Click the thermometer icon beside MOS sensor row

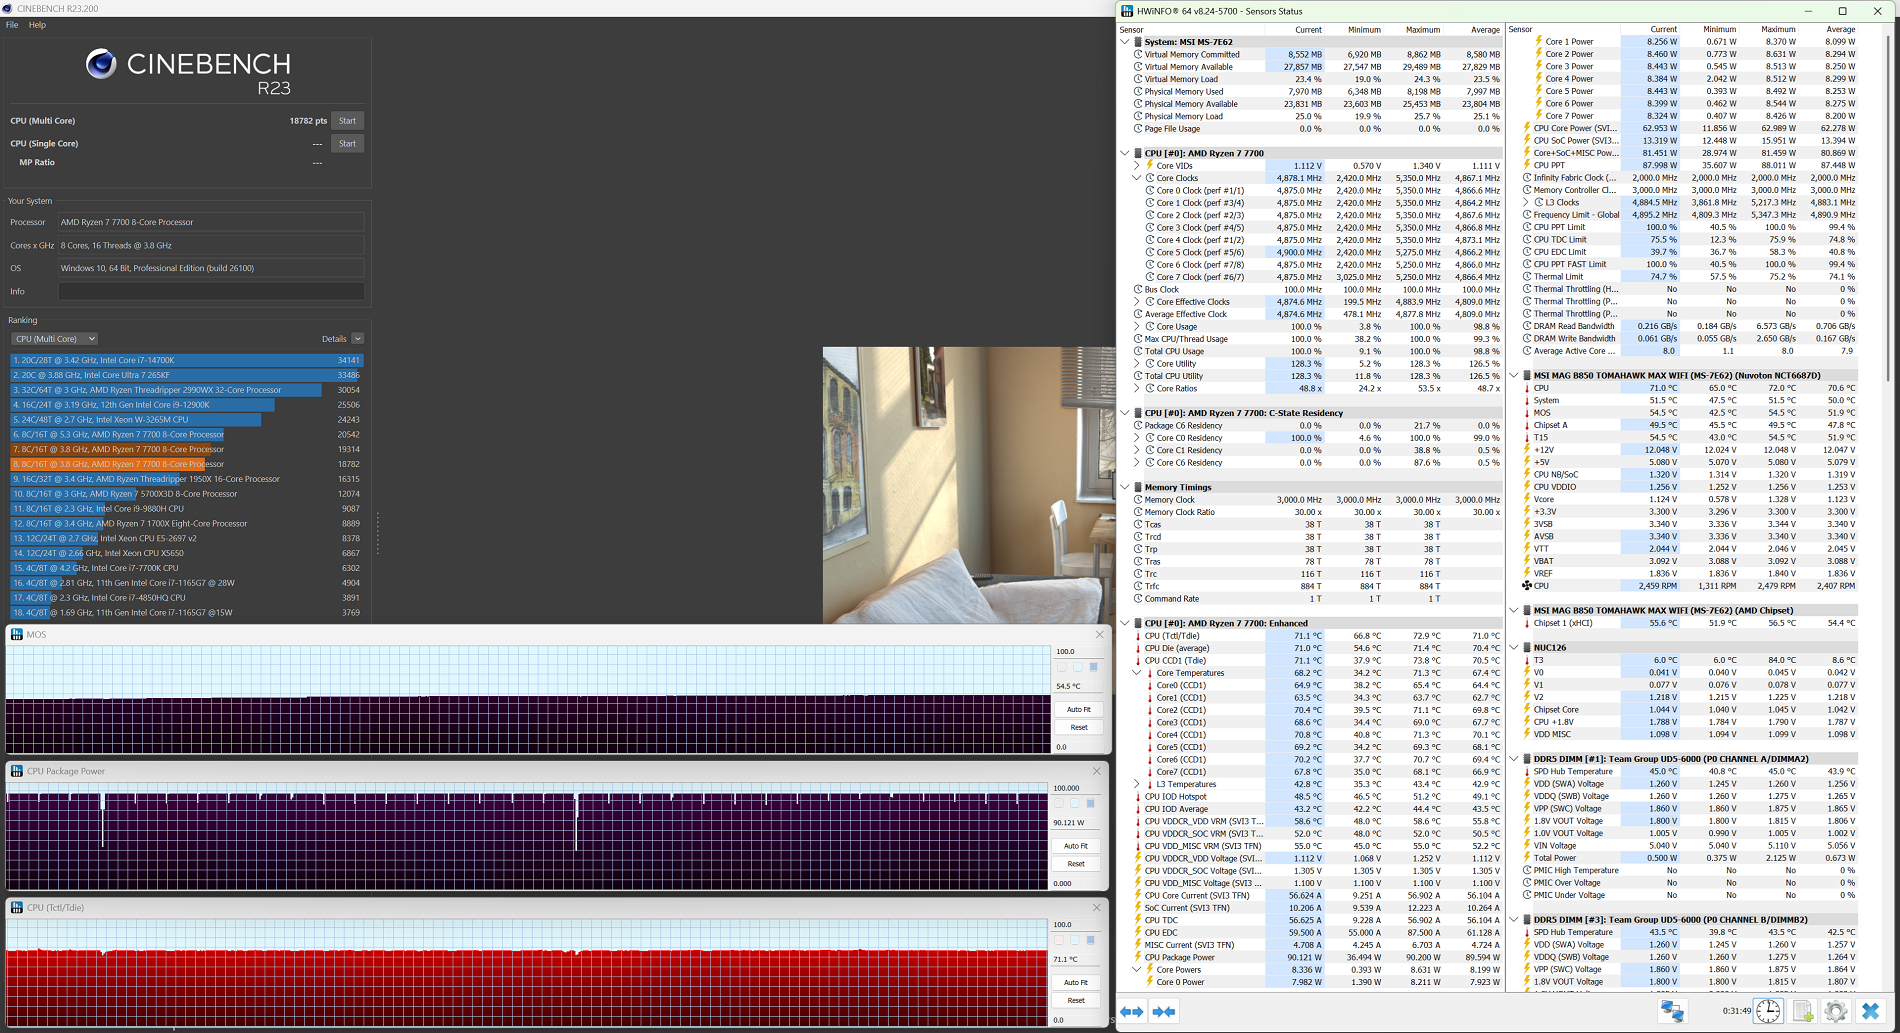1527,413
